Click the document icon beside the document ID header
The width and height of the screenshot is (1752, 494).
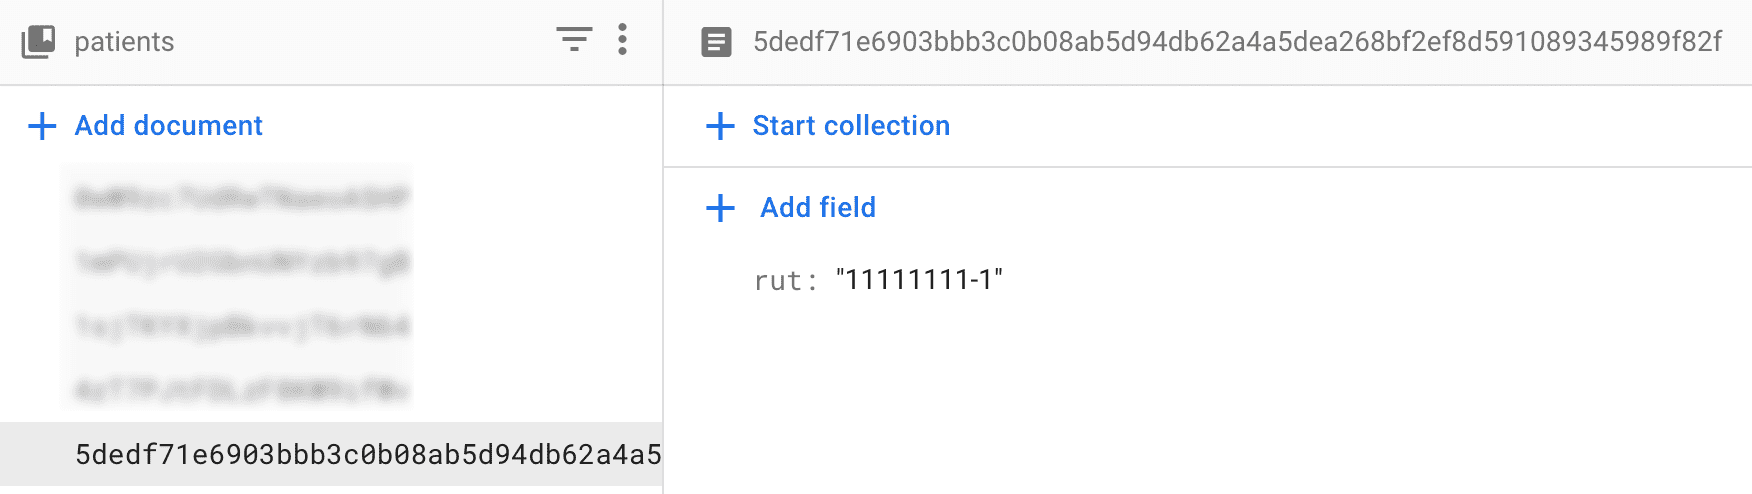[716, 42]
